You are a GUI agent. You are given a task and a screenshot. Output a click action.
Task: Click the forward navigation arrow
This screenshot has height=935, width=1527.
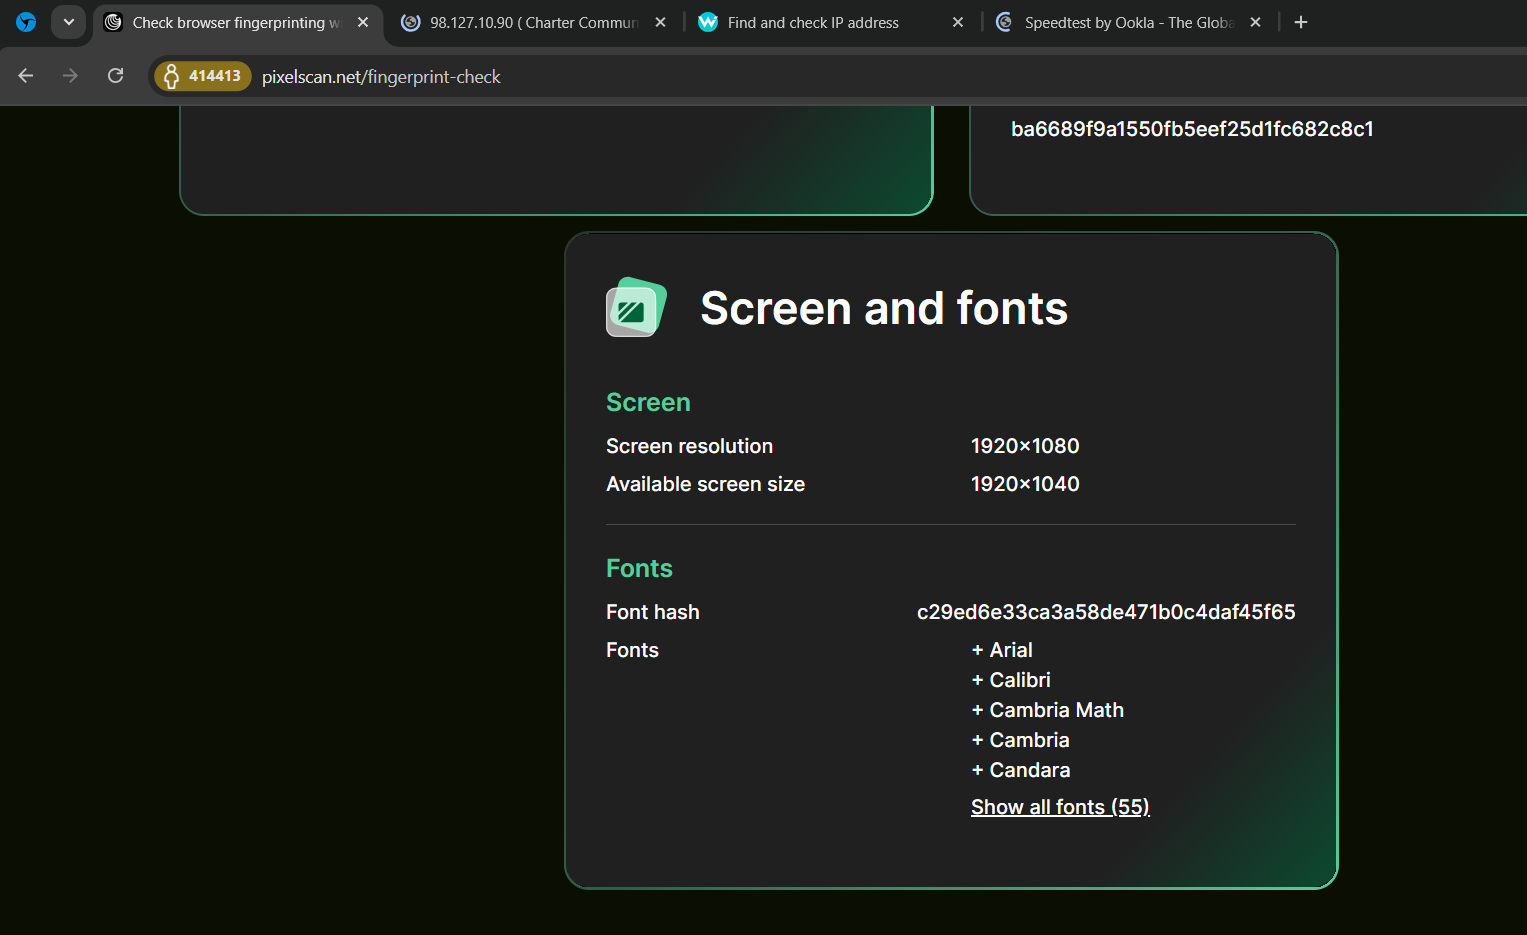(70, 76)
